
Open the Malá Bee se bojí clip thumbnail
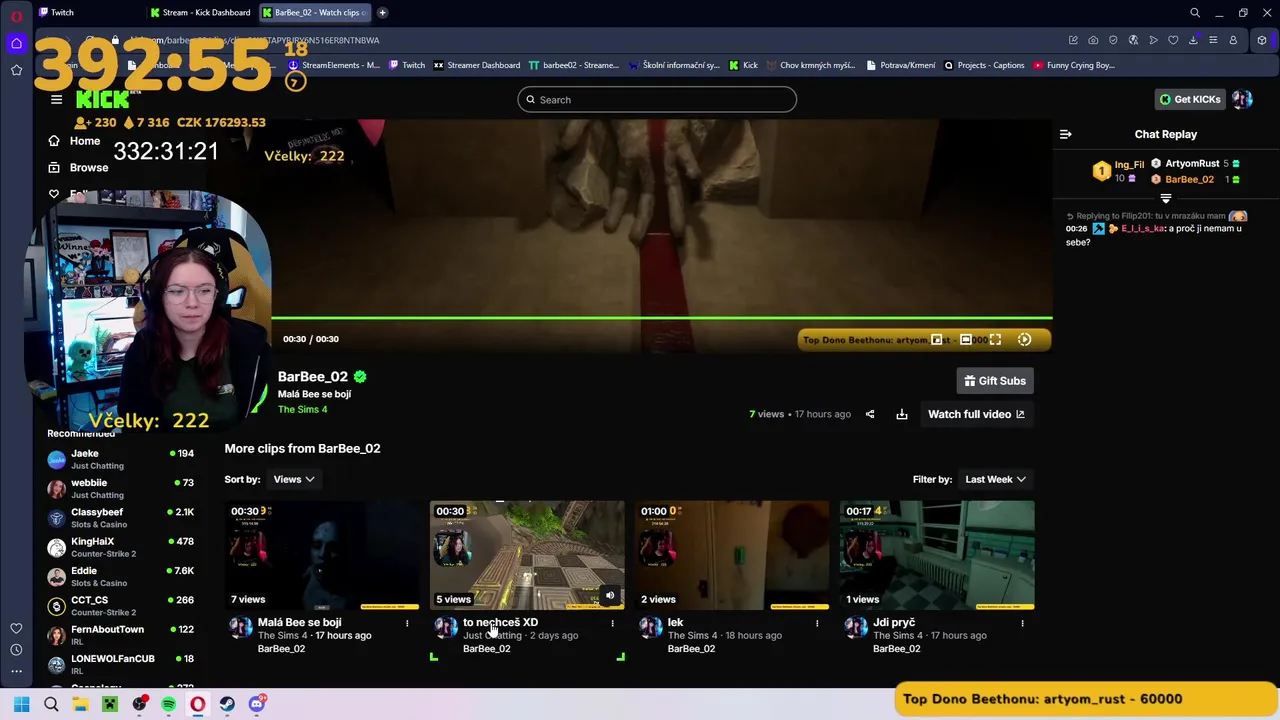click(322, 555)
